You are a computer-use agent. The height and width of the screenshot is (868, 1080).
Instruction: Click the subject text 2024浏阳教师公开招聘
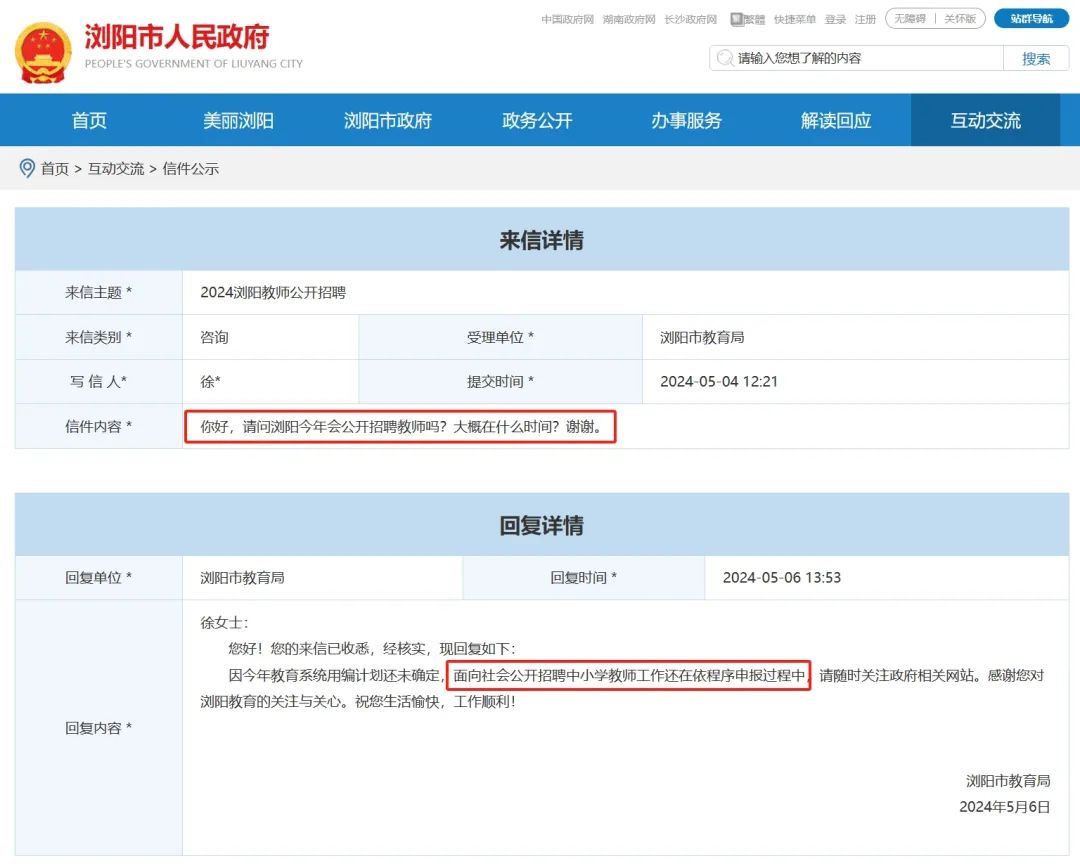(273, 292)
